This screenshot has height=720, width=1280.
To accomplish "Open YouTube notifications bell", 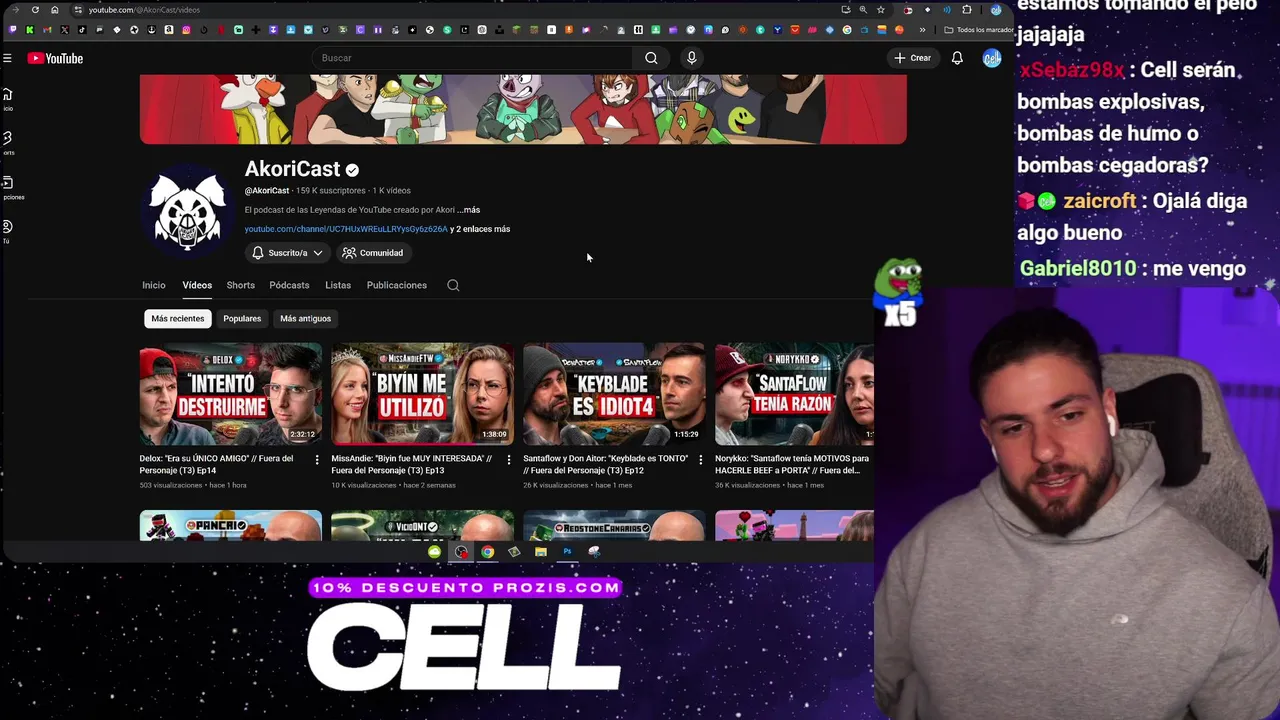I will coord(957,58).
